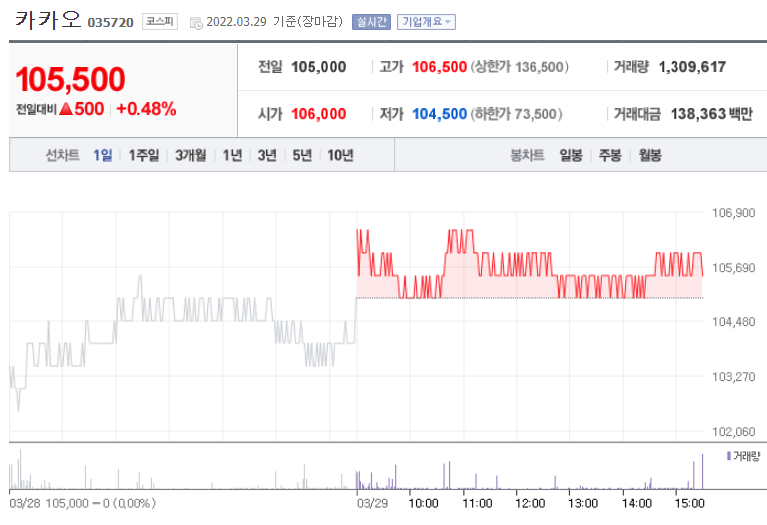Click the 10:00 time axis label
The image size is (767, 525).
[x=424, y=503]
